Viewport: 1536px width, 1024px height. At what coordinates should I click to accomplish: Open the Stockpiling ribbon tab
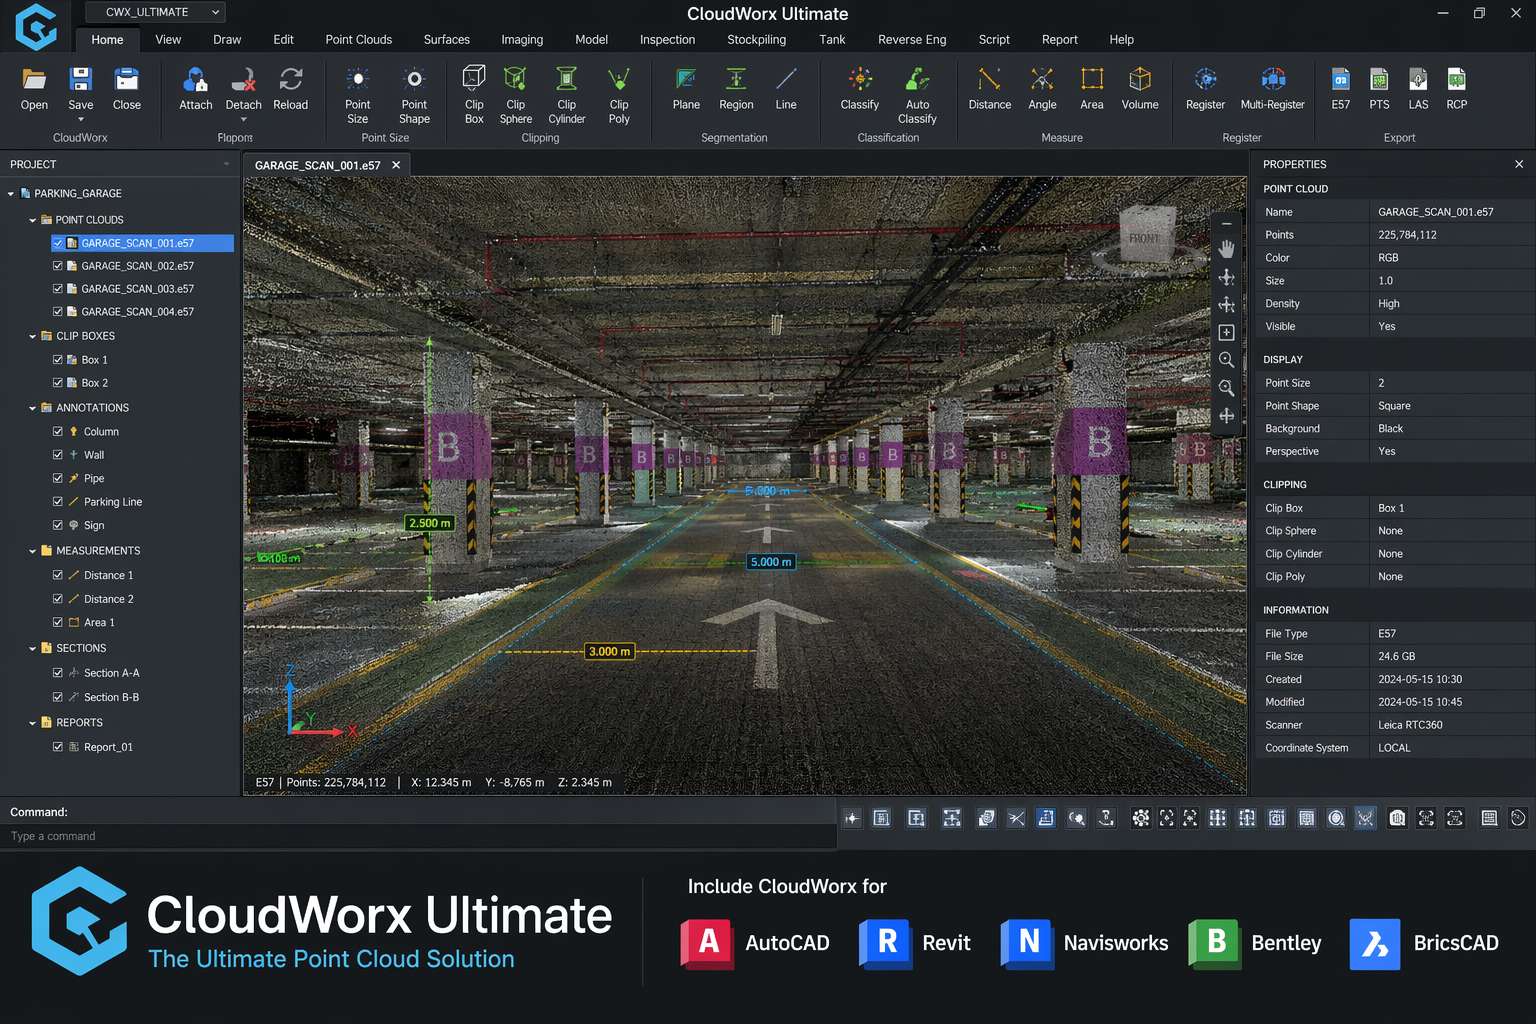(x=757, y=40)
